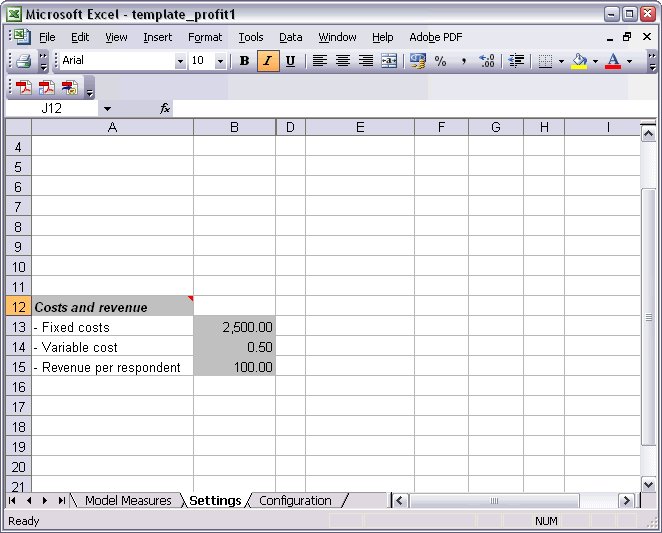
Task: Open Font Color dropdown arrow
Action: point(629,61)
